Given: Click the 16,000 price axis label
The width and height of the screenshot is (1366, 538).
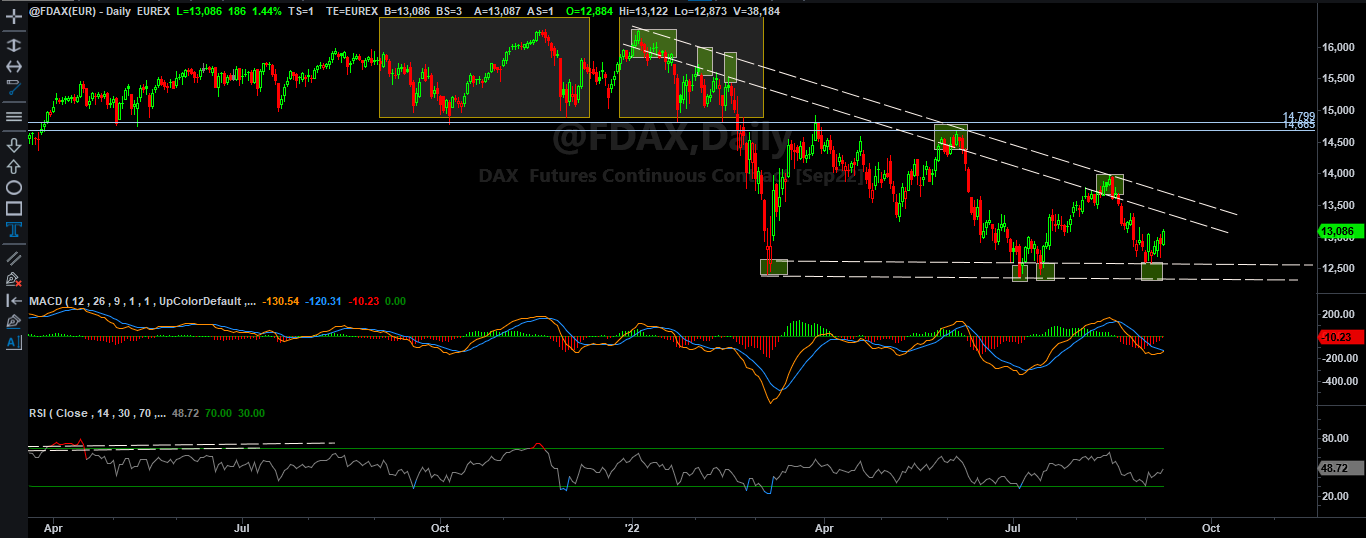Looking at the screenshot, I should pos(1338,47).
